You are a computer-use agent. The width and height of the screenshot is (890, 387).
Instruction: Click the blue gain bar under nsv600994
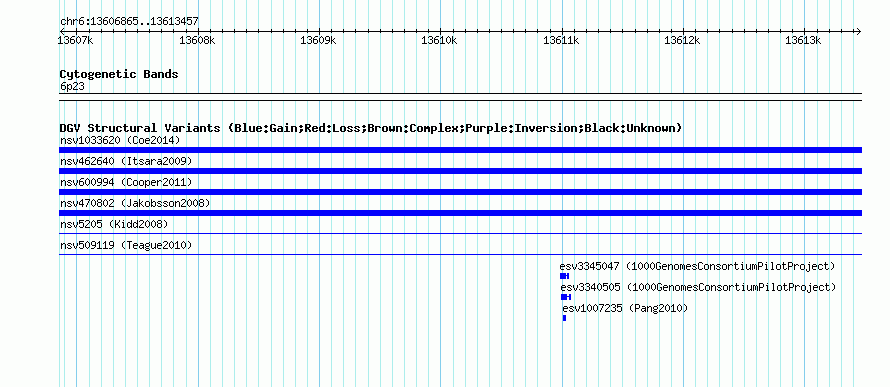click(x=460, y=192)
